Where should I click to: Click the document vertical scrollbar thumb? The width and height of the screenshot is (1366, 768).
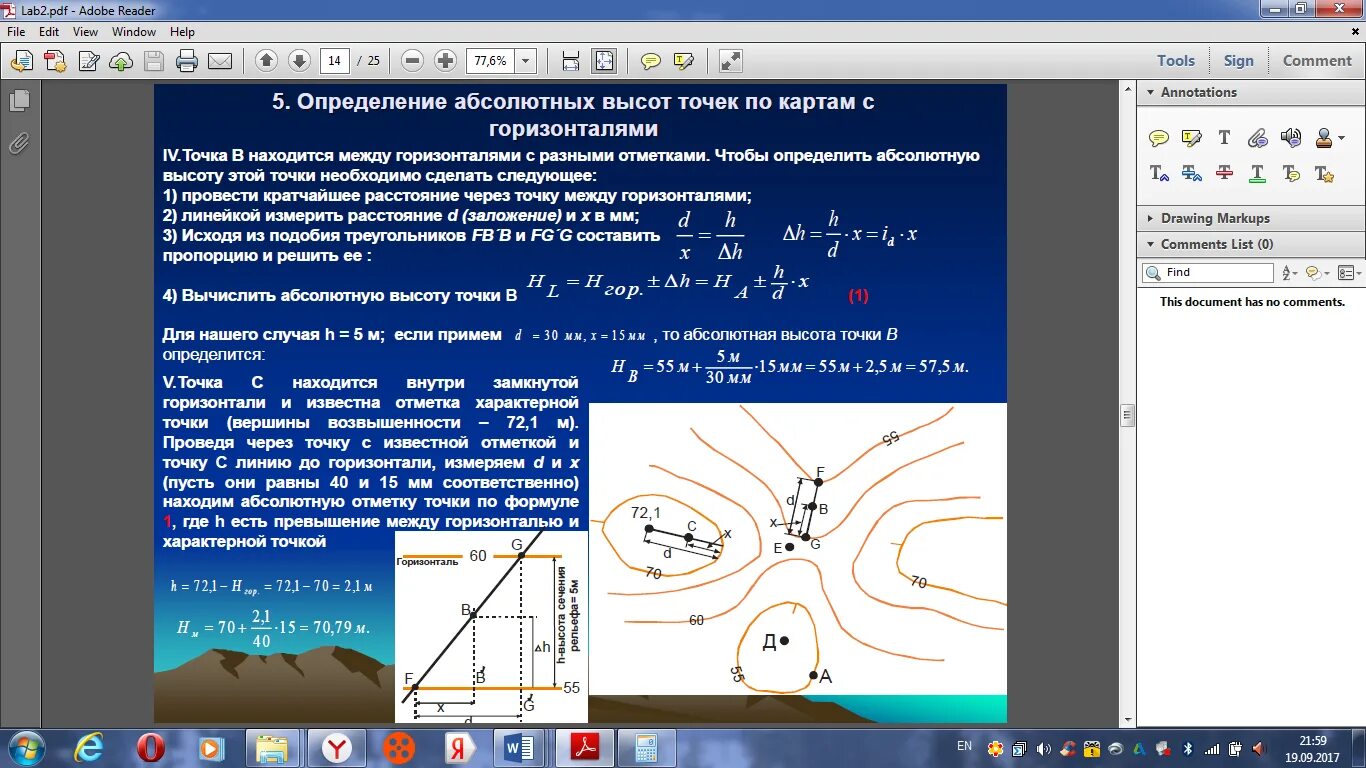tap(1127, 415)
